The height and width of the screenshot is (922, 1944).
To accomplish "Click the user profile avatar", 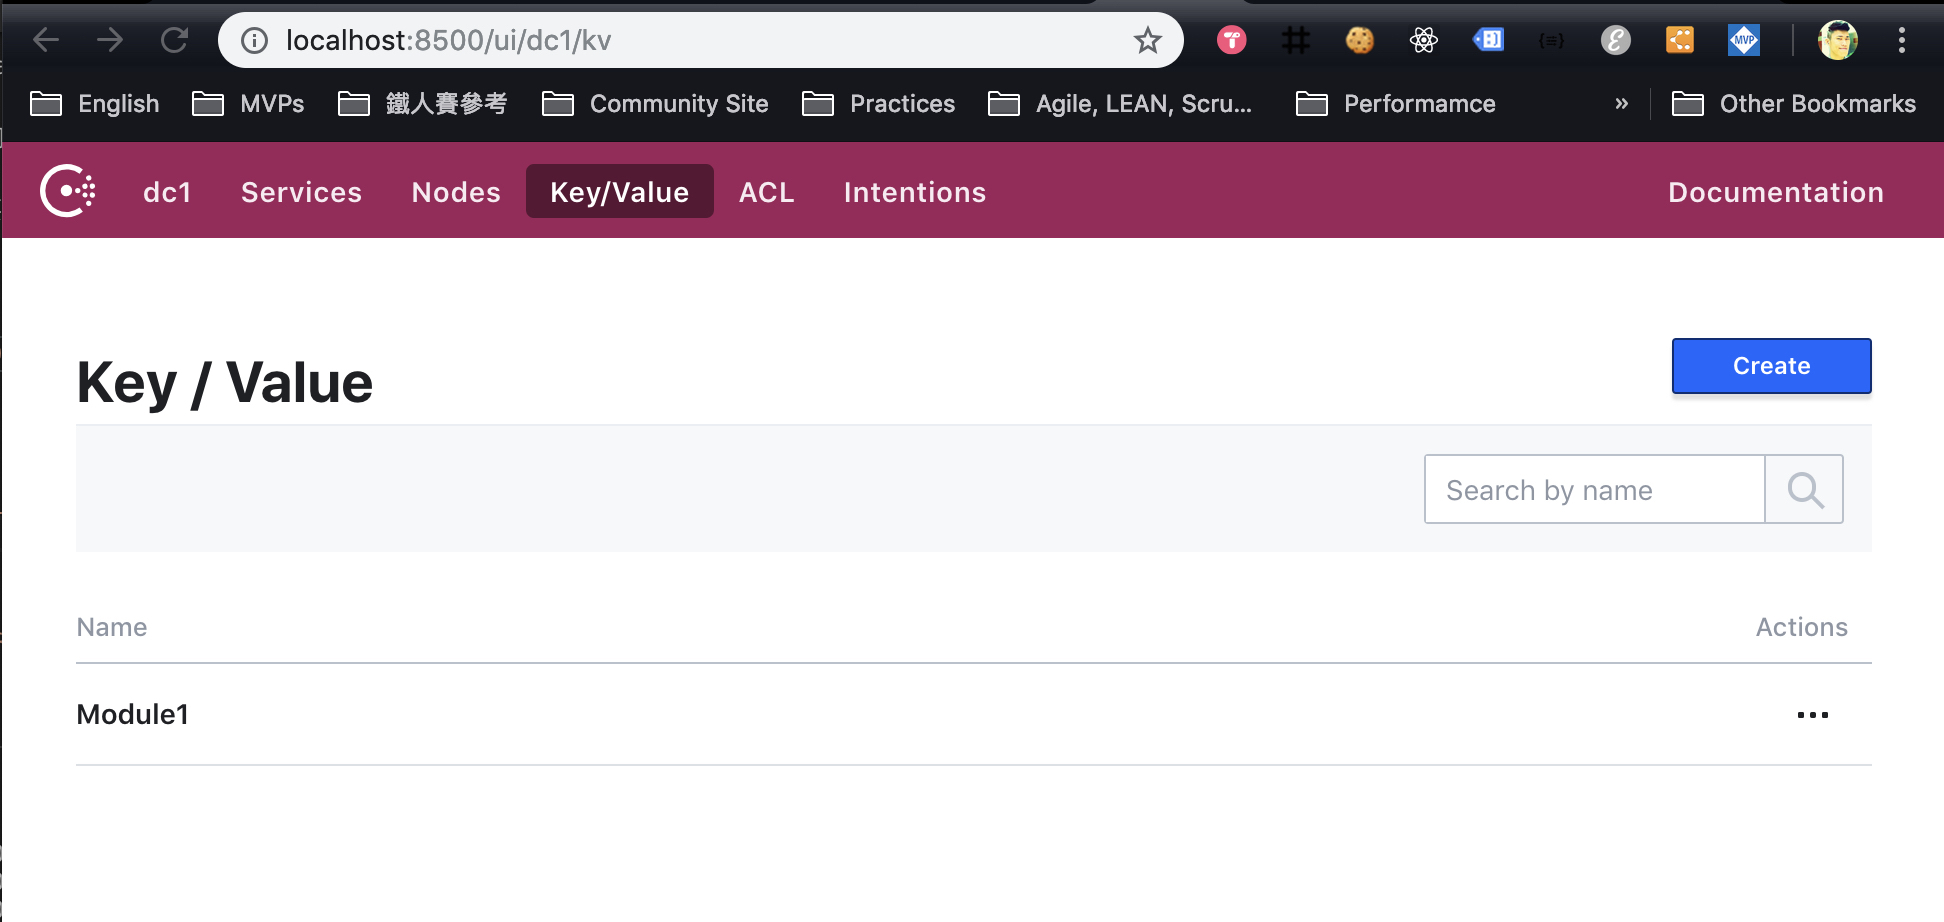I will coord(1837,41).
